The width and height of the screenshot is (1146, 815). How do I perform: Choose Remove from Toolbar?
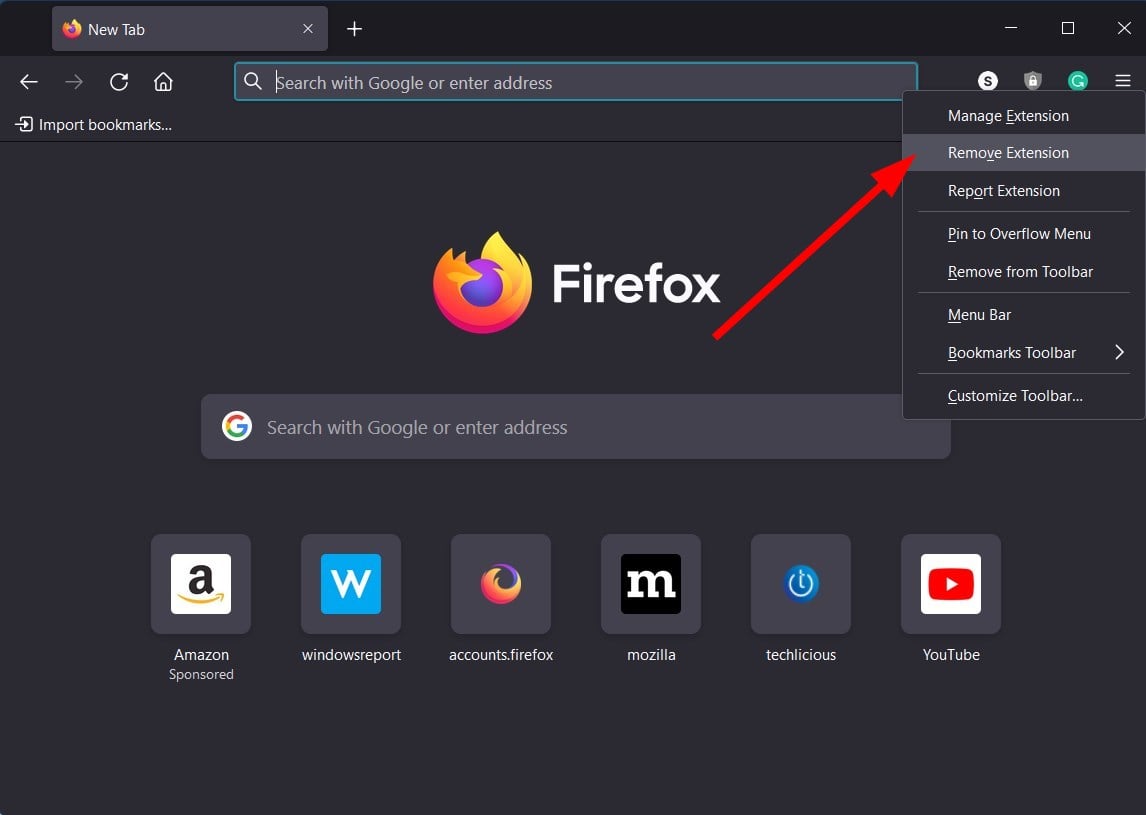tap(1023, 272)
